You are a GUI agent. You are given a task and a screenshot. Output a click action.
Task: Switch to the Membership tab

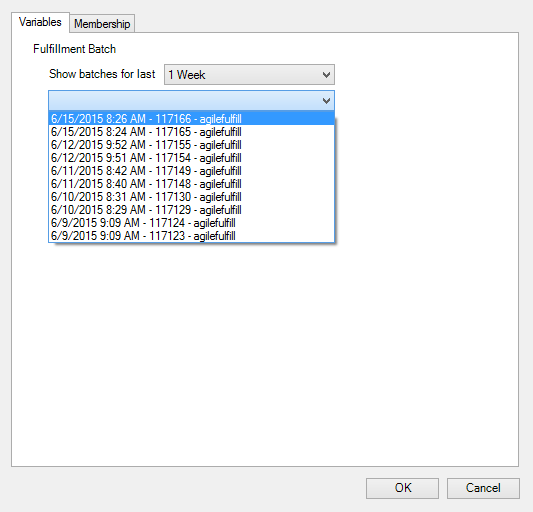click(x=102, y=24)
